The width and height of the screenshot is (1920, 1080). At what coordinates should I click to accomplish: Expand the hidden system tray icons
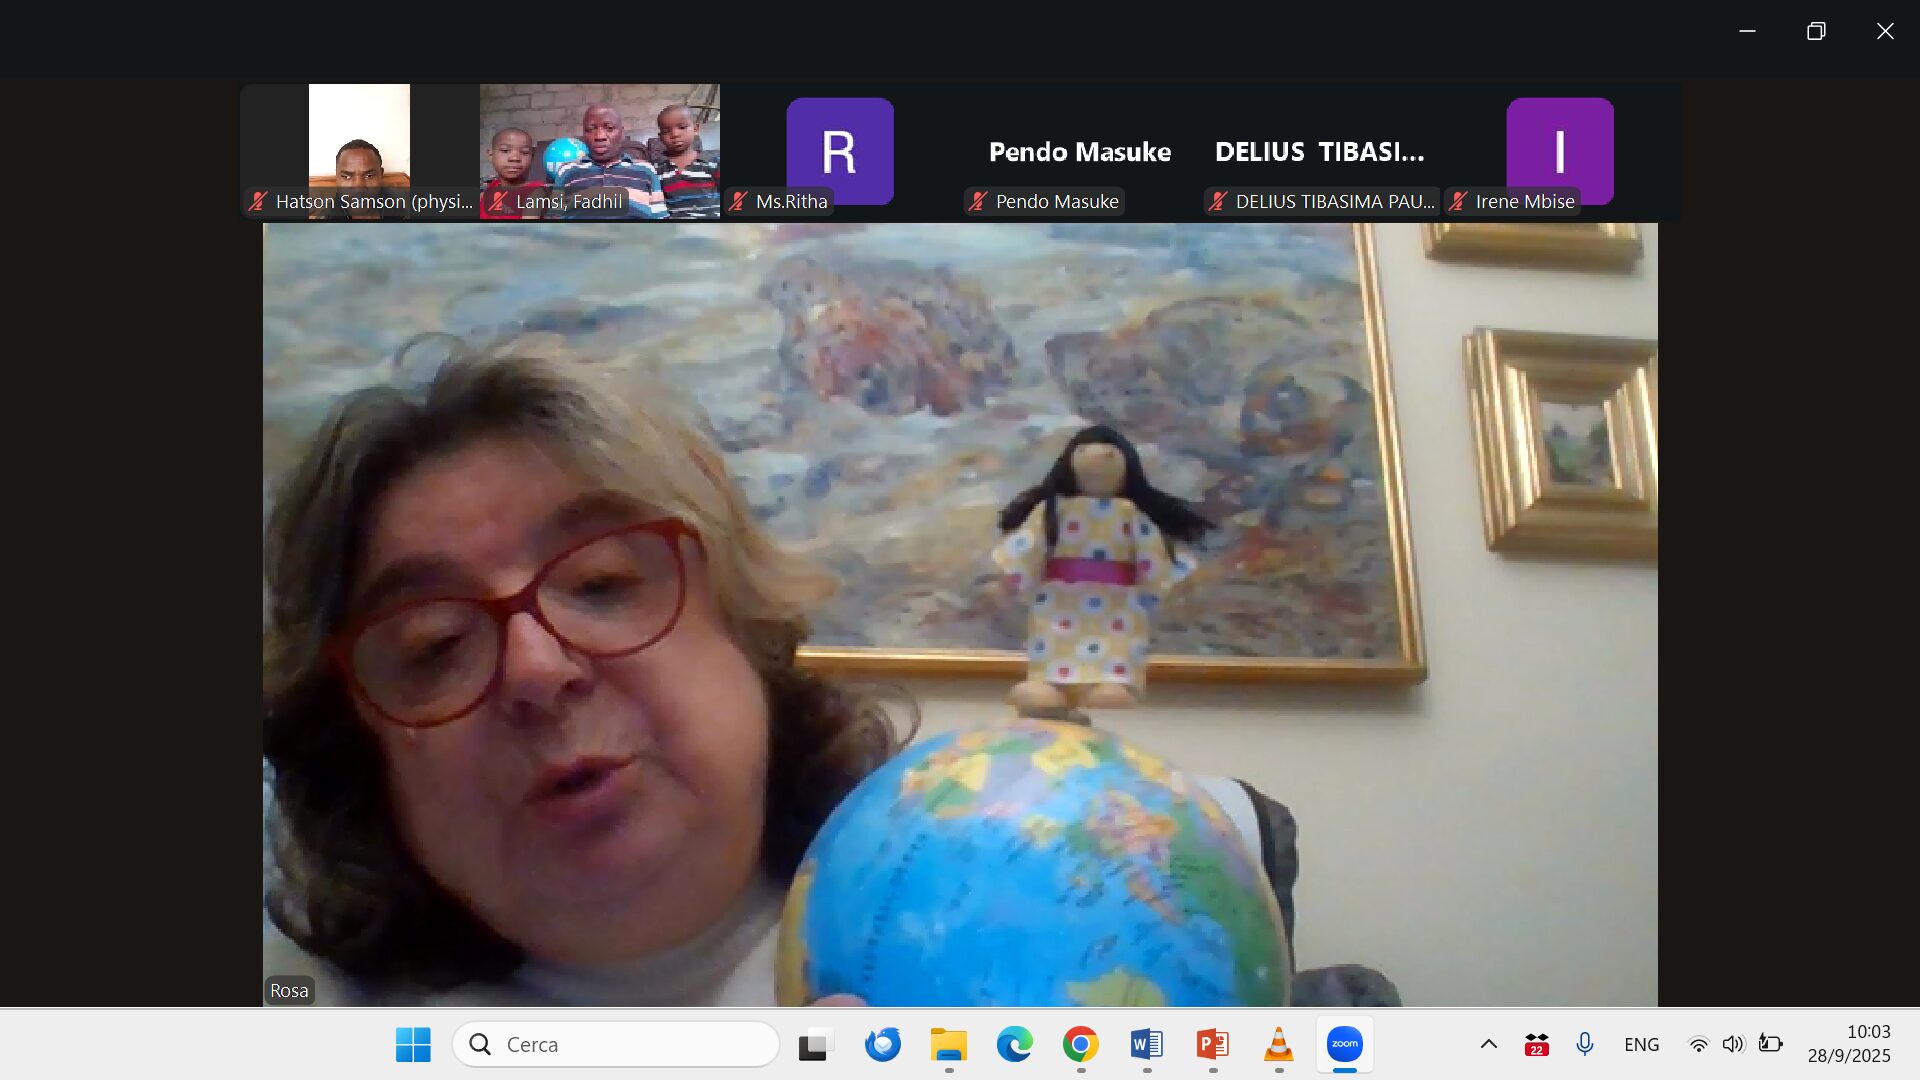[1488, 1044]
